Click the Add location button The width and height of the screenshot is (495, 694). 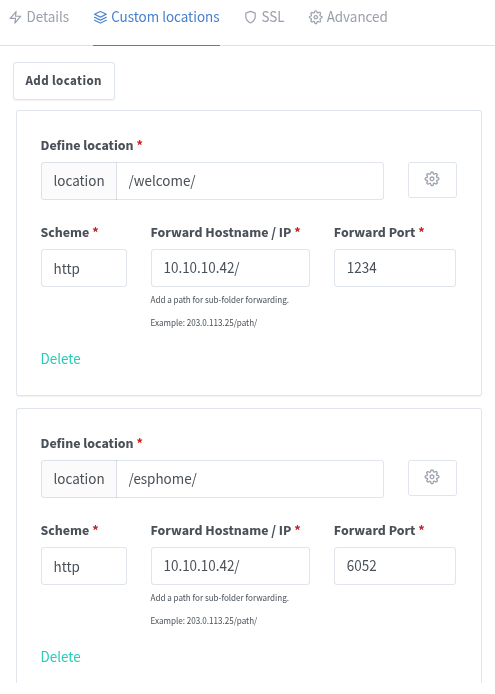coord(64,81)
